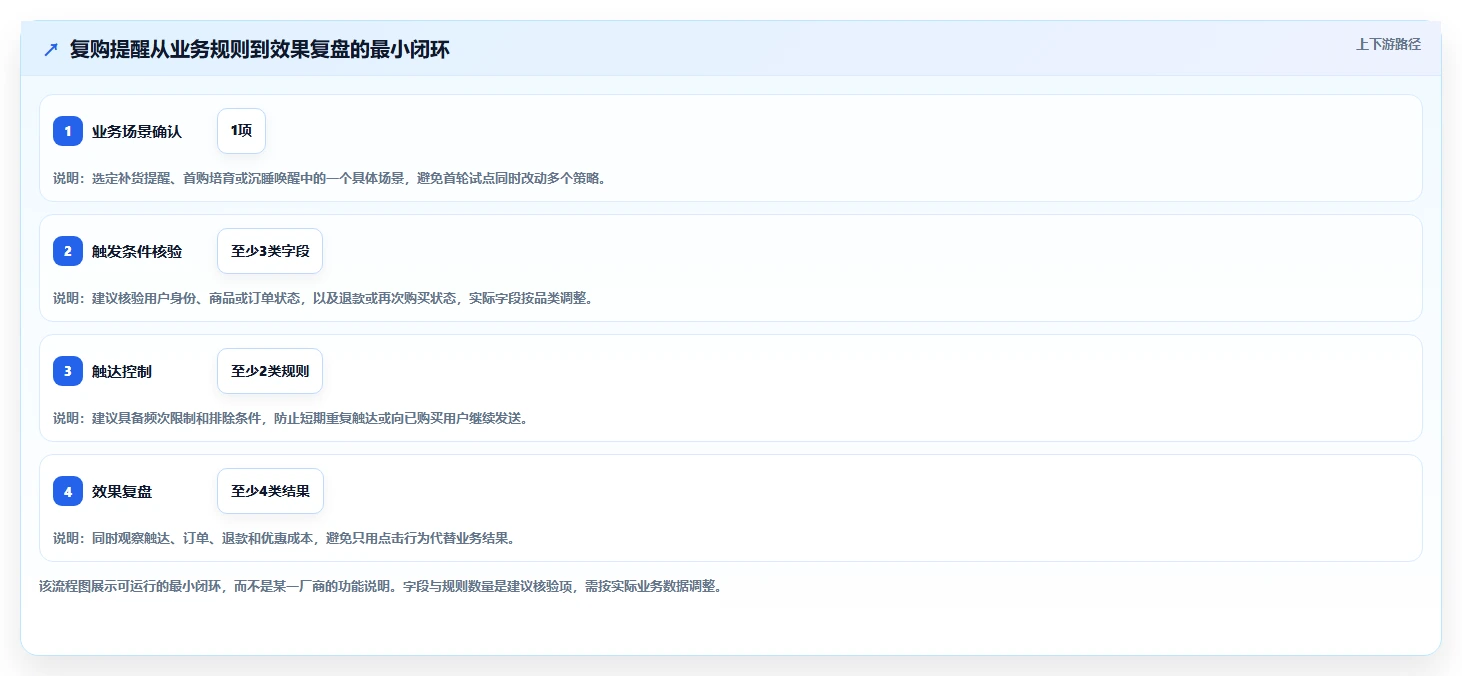The image size is (1462, 676).
Task: Click the 触达控制 step title
Action: tap(122, 371)
